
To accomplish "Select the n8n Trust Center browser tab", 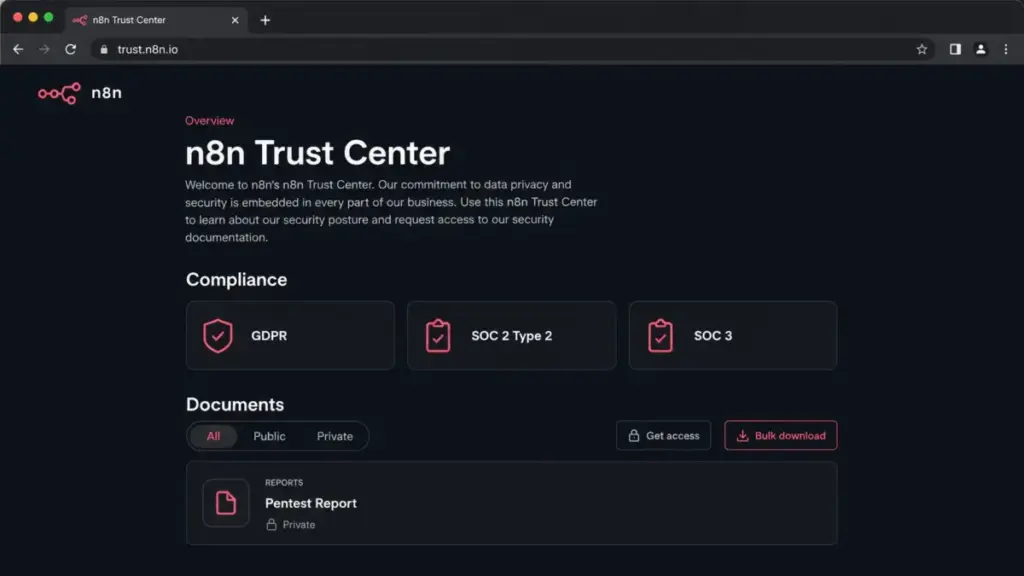I will 155,20.
